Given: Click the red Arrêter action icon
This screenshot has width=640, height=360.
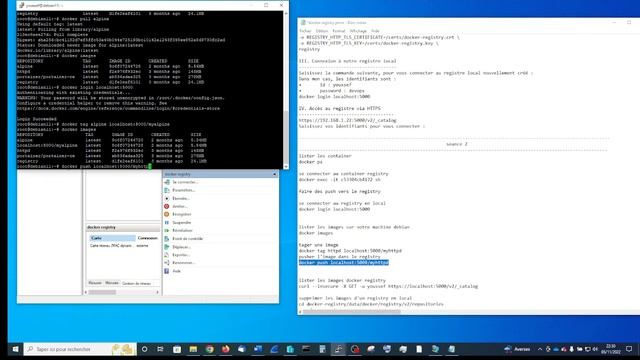Looking at the screenshot, I should (x=167, y=206).
